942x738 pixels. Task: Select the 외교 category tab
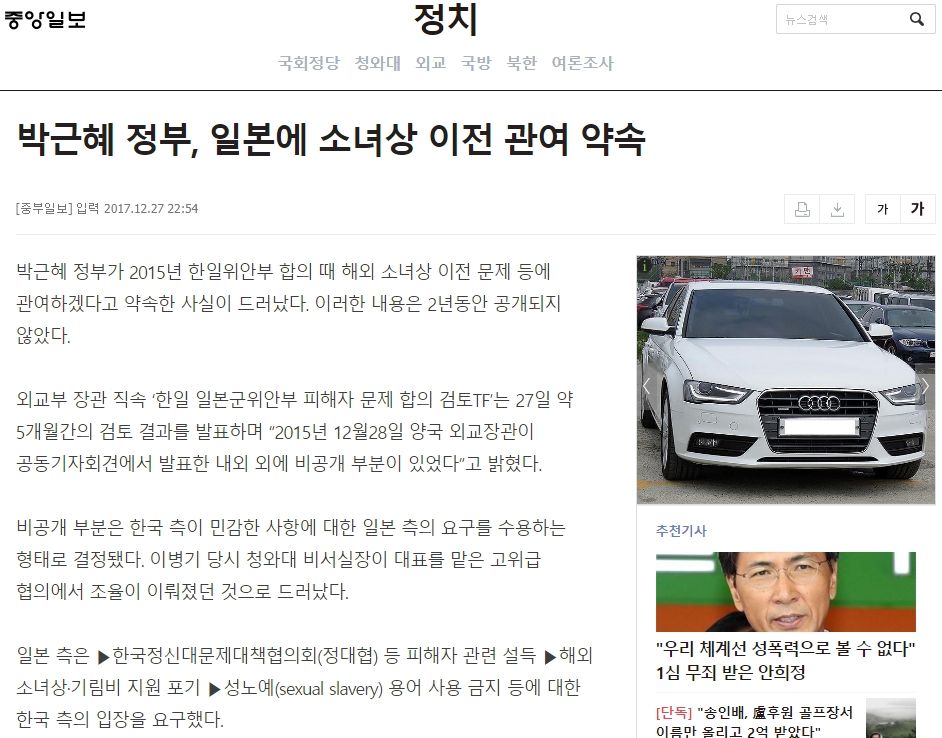(430, 63)
